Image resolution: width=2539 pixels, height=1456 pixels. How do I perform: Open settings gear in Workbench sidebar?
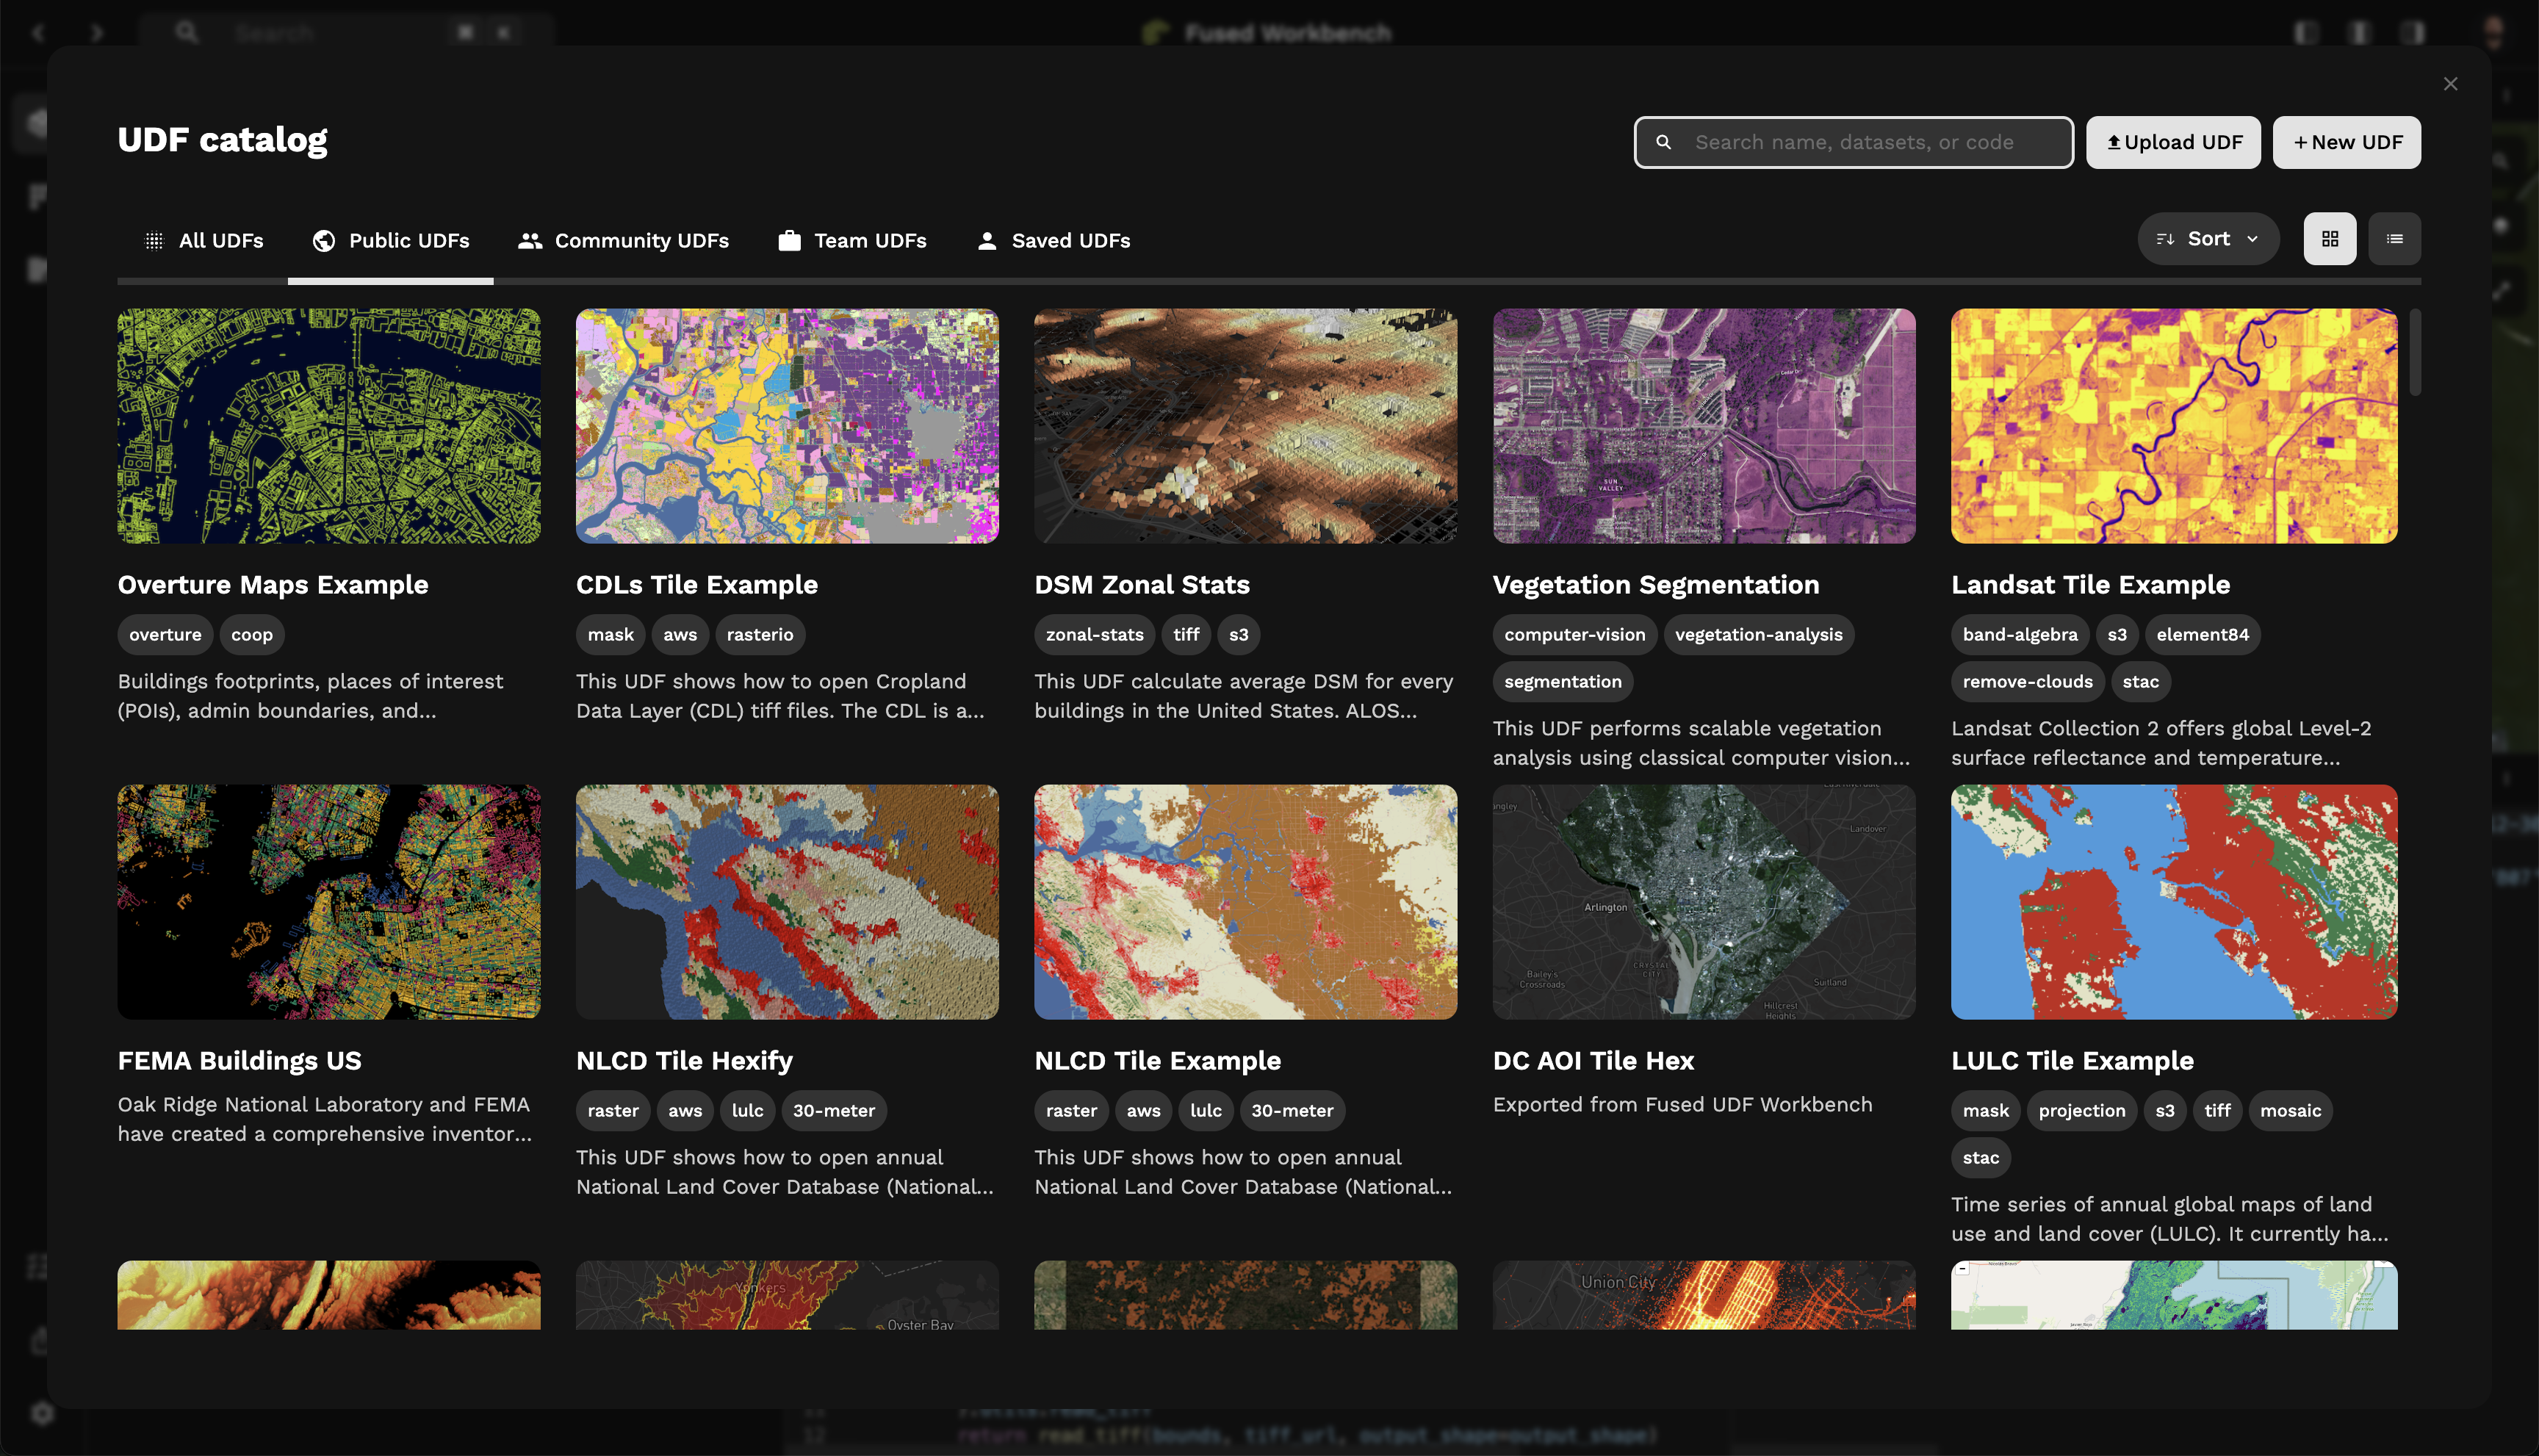pyautogui.click(x=41, y=1413)
